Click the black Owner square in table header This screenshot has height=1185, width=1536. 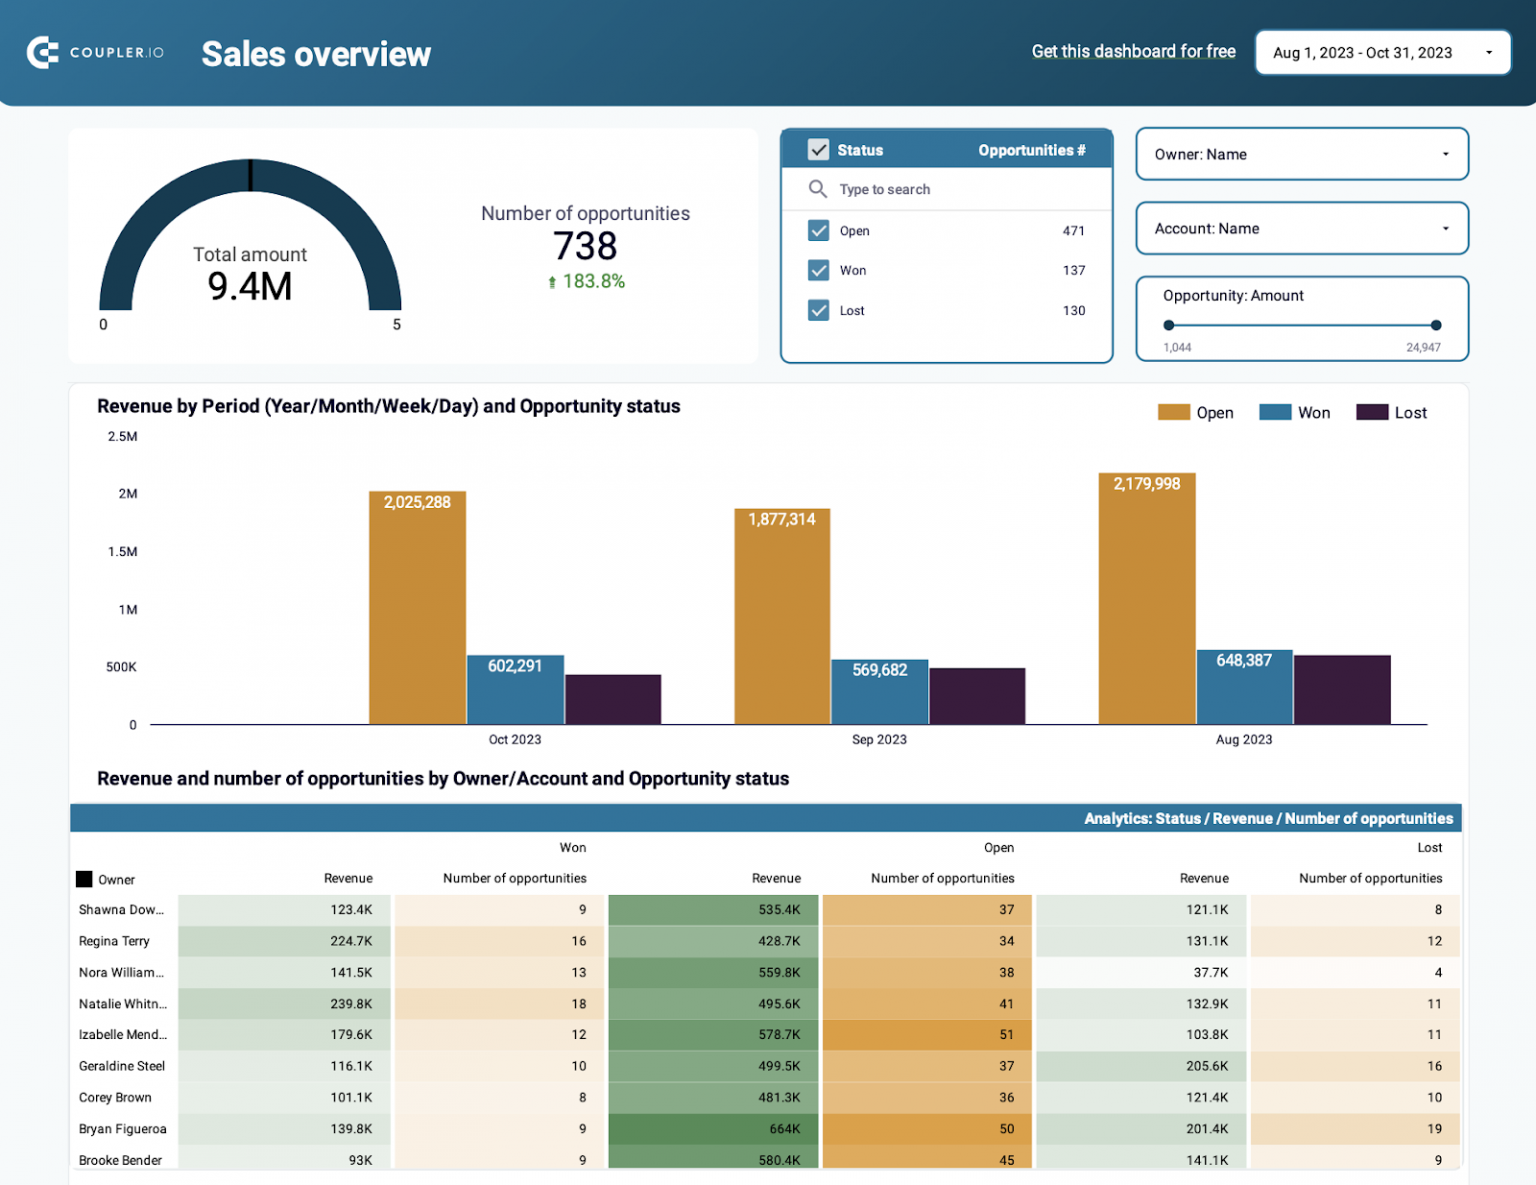[84, 879]
